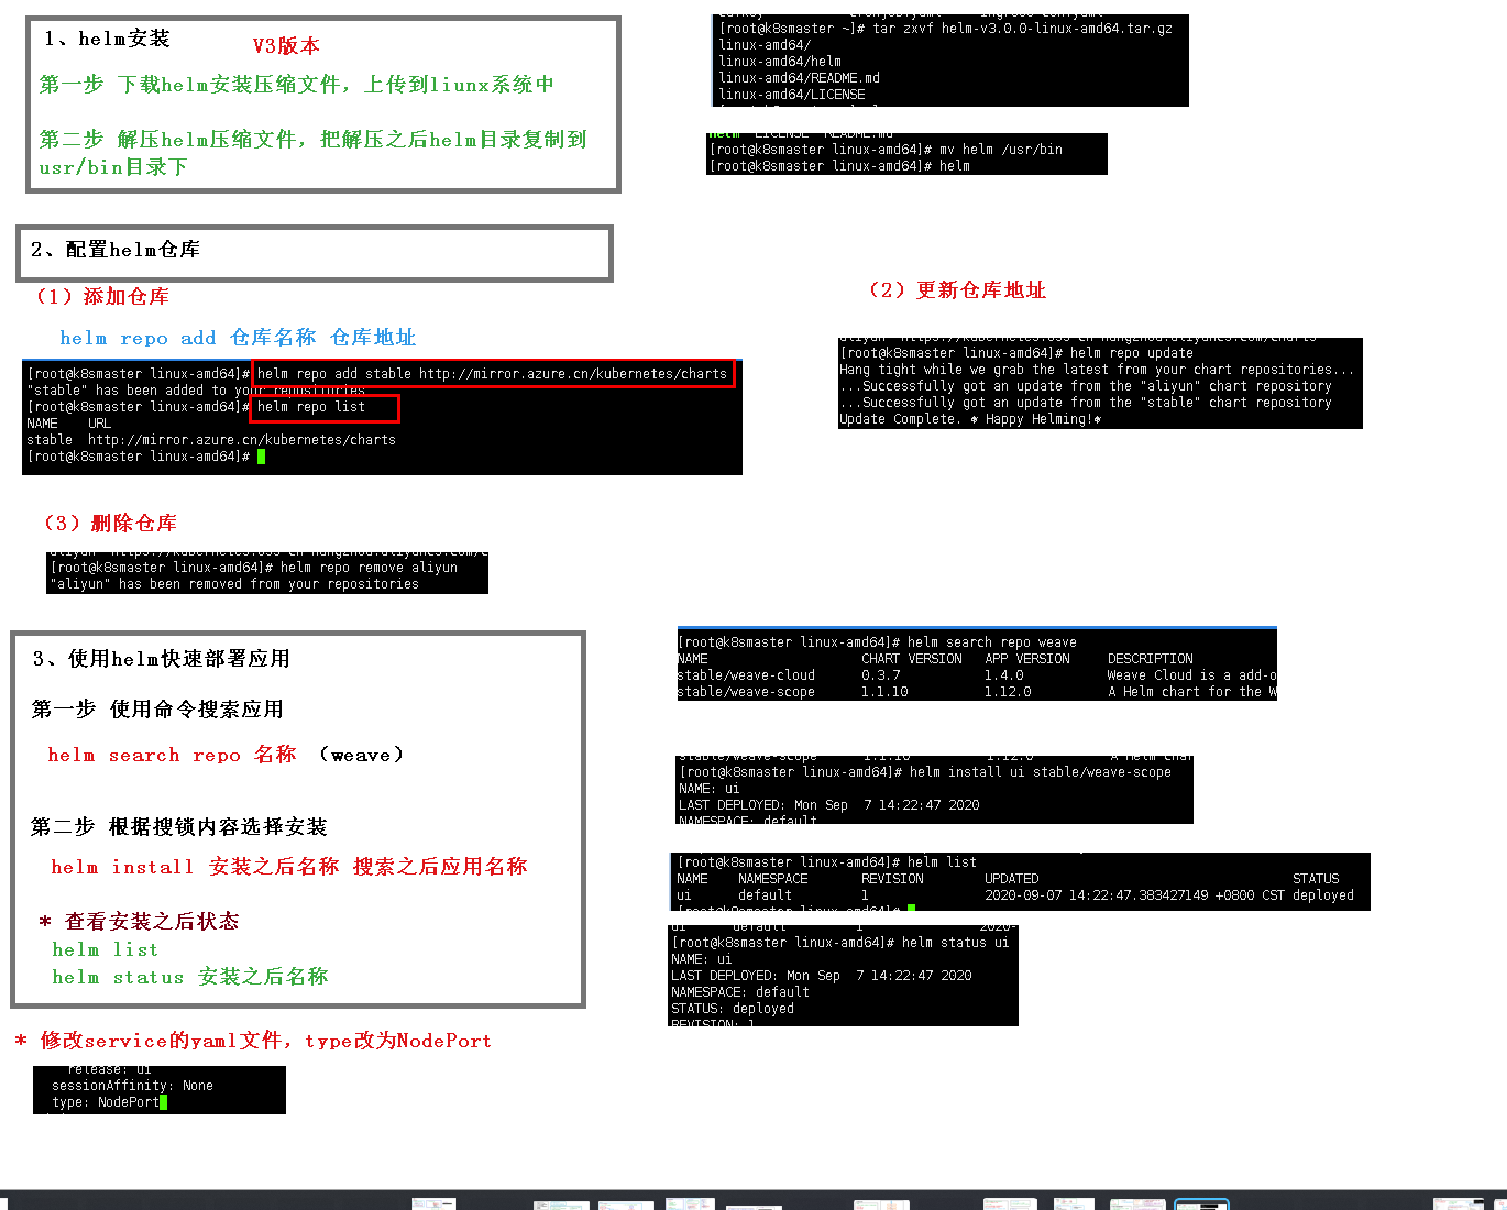Click the 'stable/weave-scope' search result row

point(977,692)
